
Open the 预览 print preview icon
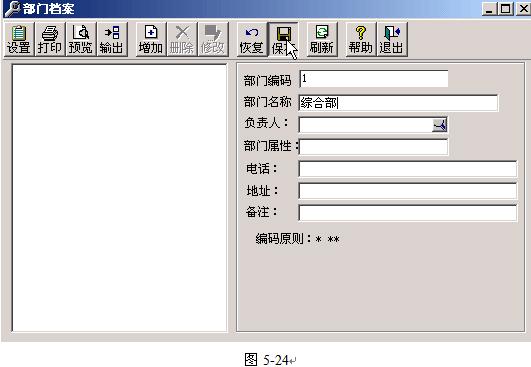pos(81,39)
